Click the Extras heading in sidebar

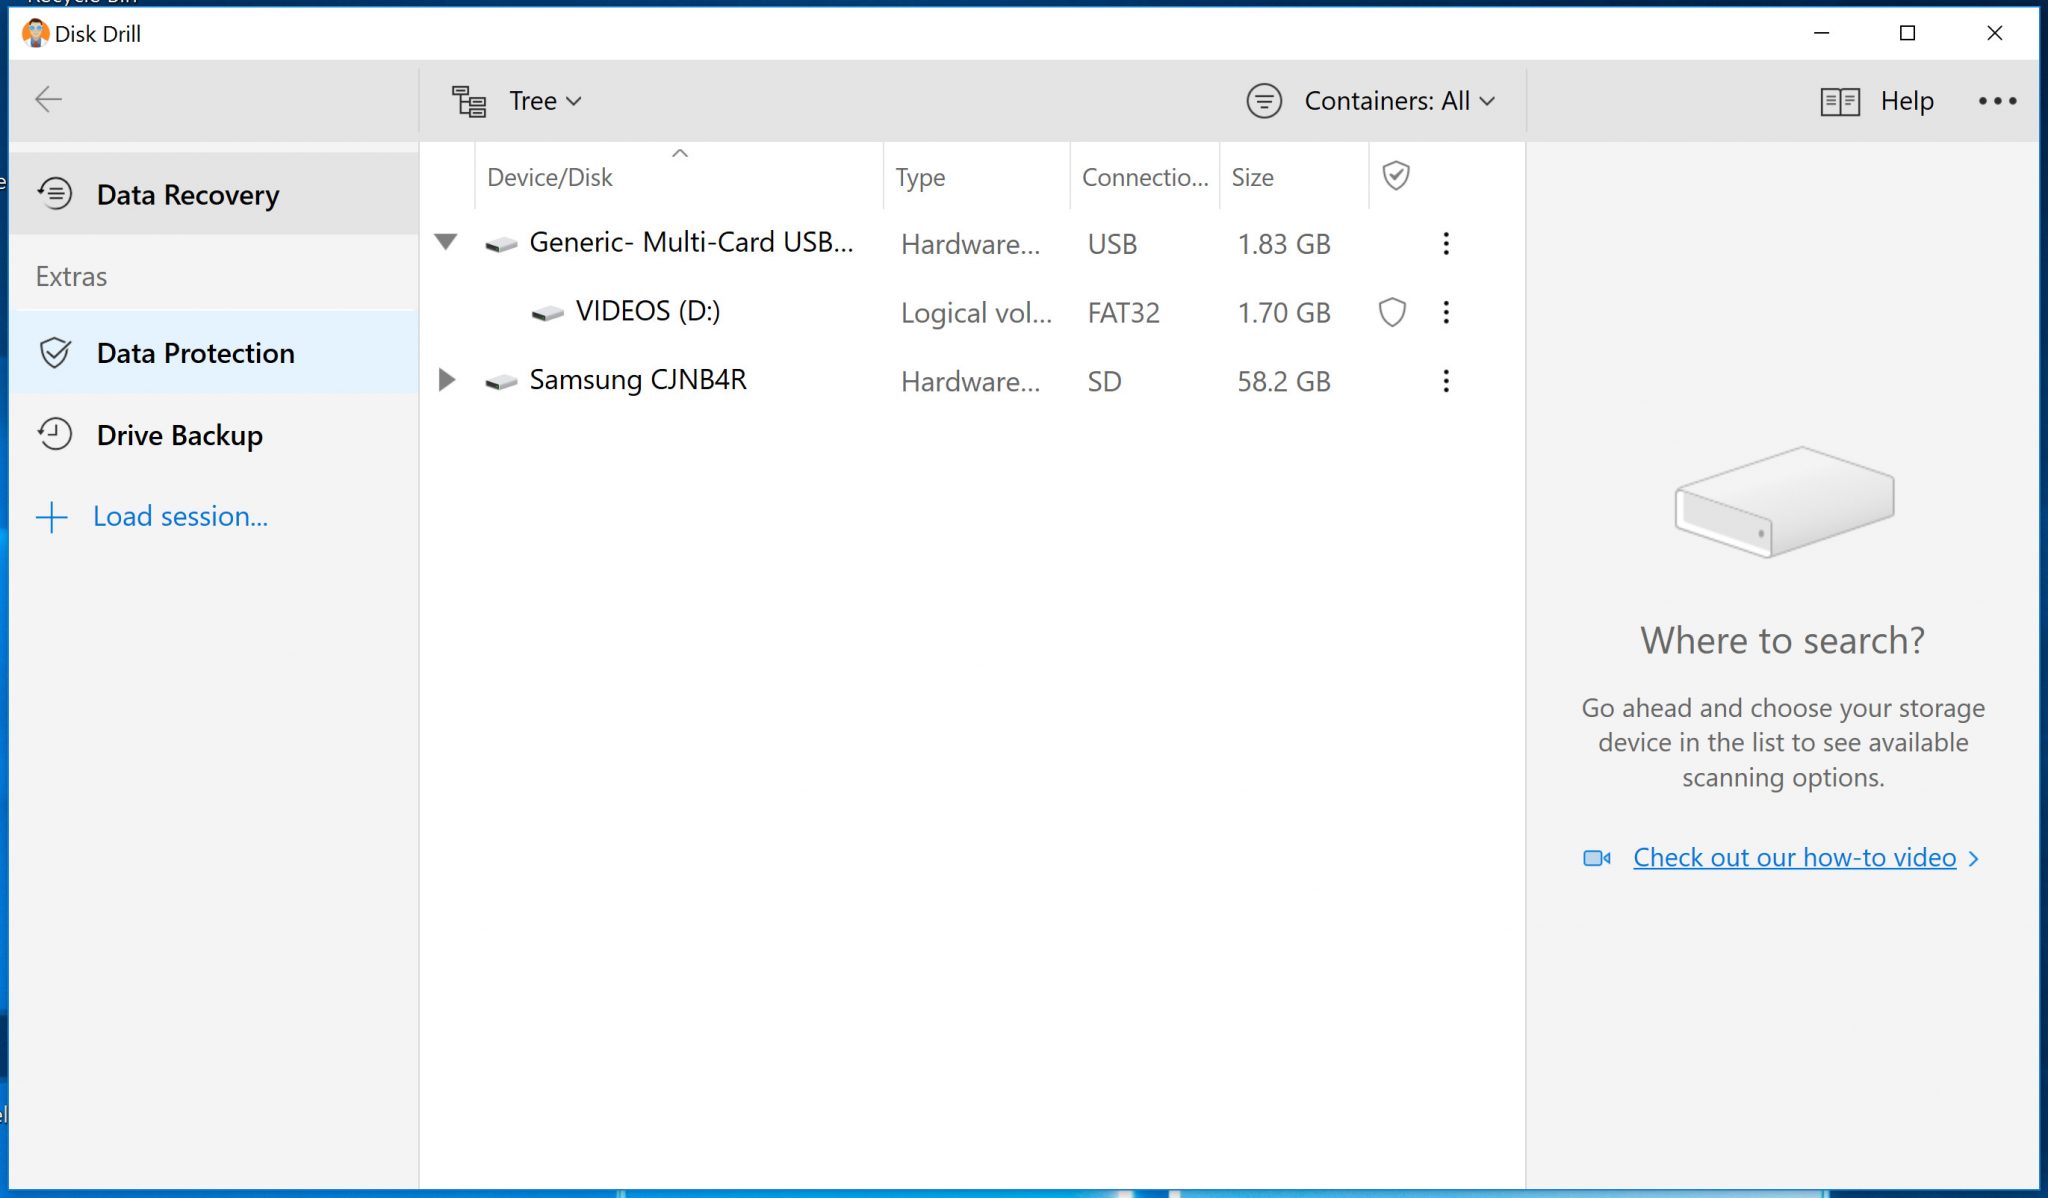click(x=71, y=276)
